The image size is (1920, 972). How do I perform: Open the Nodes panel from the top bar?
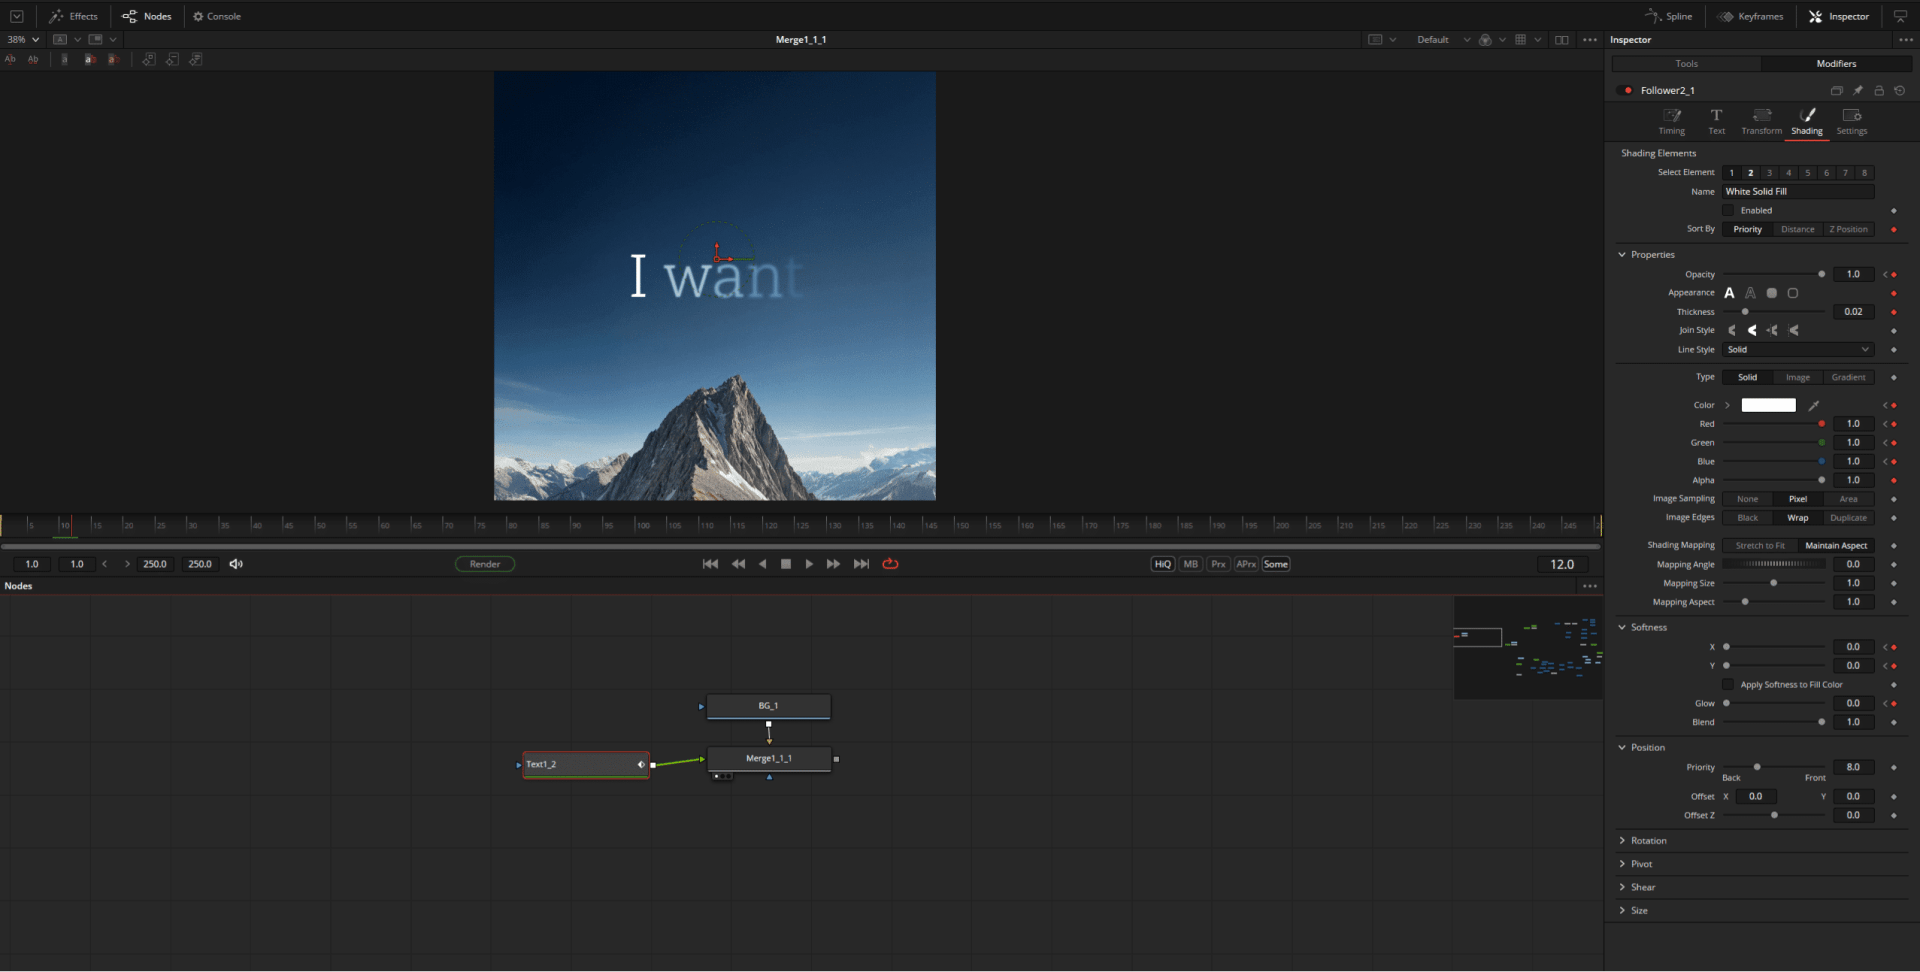pyautogui.click(x=146, y=16)
